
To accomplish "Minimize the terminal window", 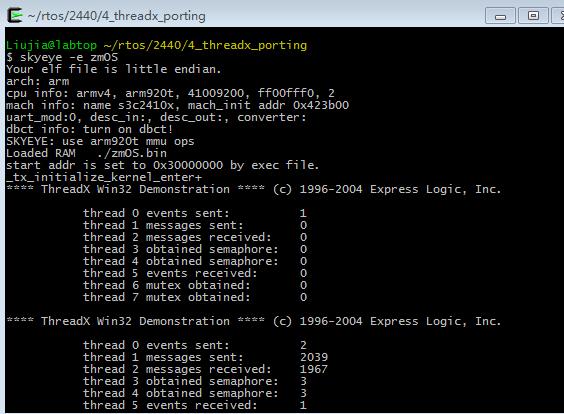I will click(500, 16).
